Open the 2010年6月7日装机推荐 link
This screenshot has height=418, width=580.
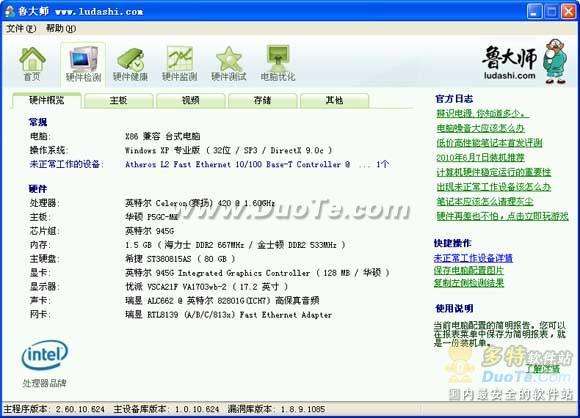(480, 158)
